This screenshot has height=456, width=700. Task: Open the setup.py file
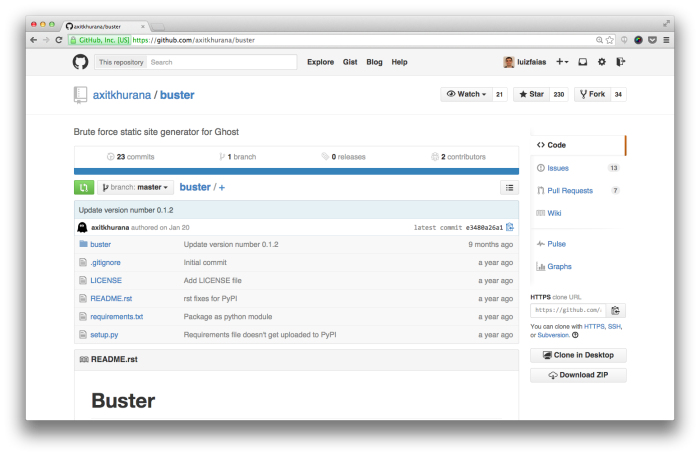point(104,335)
